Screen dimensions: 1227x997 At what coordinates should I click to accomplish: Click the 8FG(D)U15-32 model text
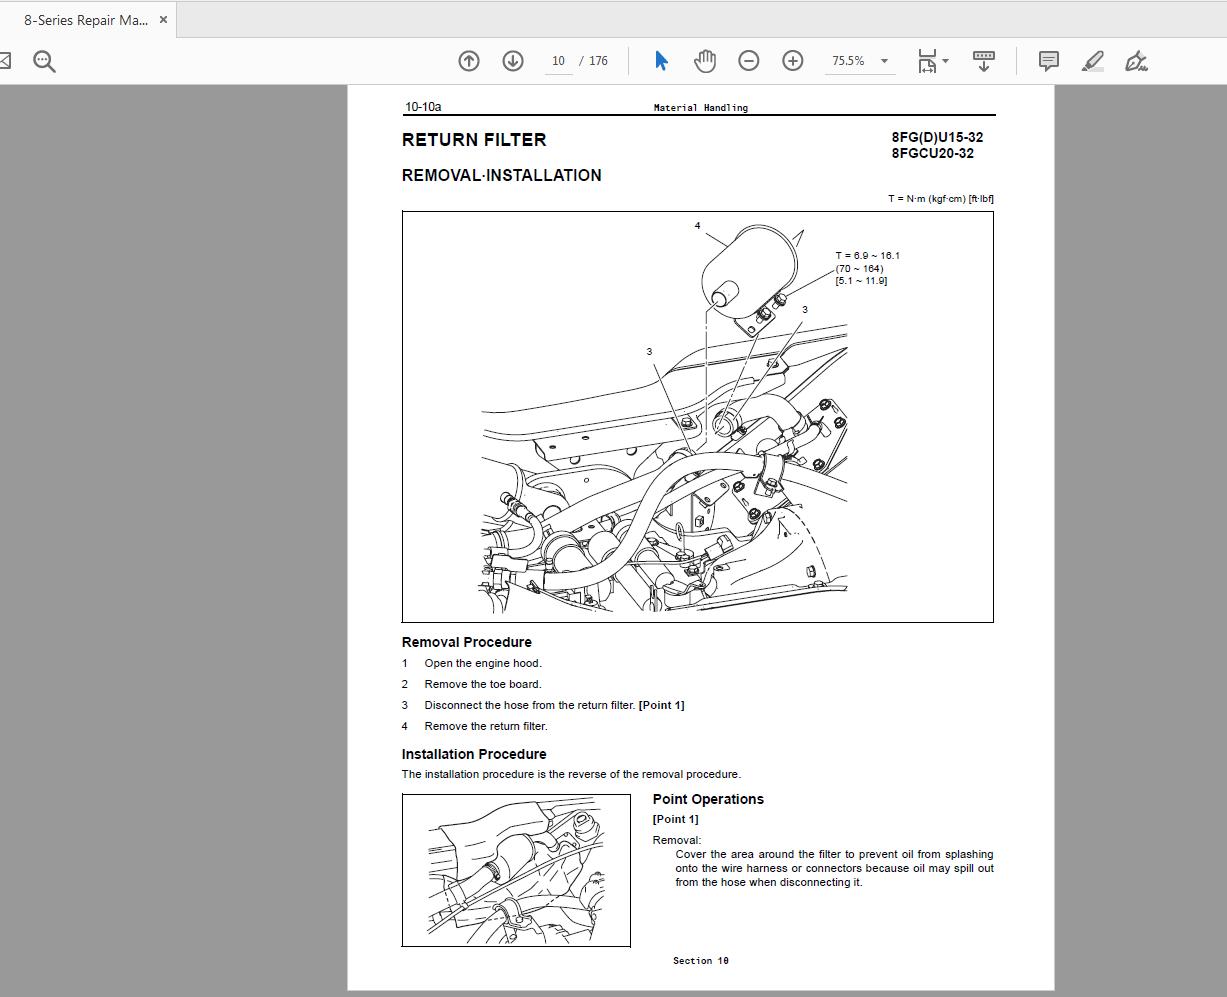point(937,137)
